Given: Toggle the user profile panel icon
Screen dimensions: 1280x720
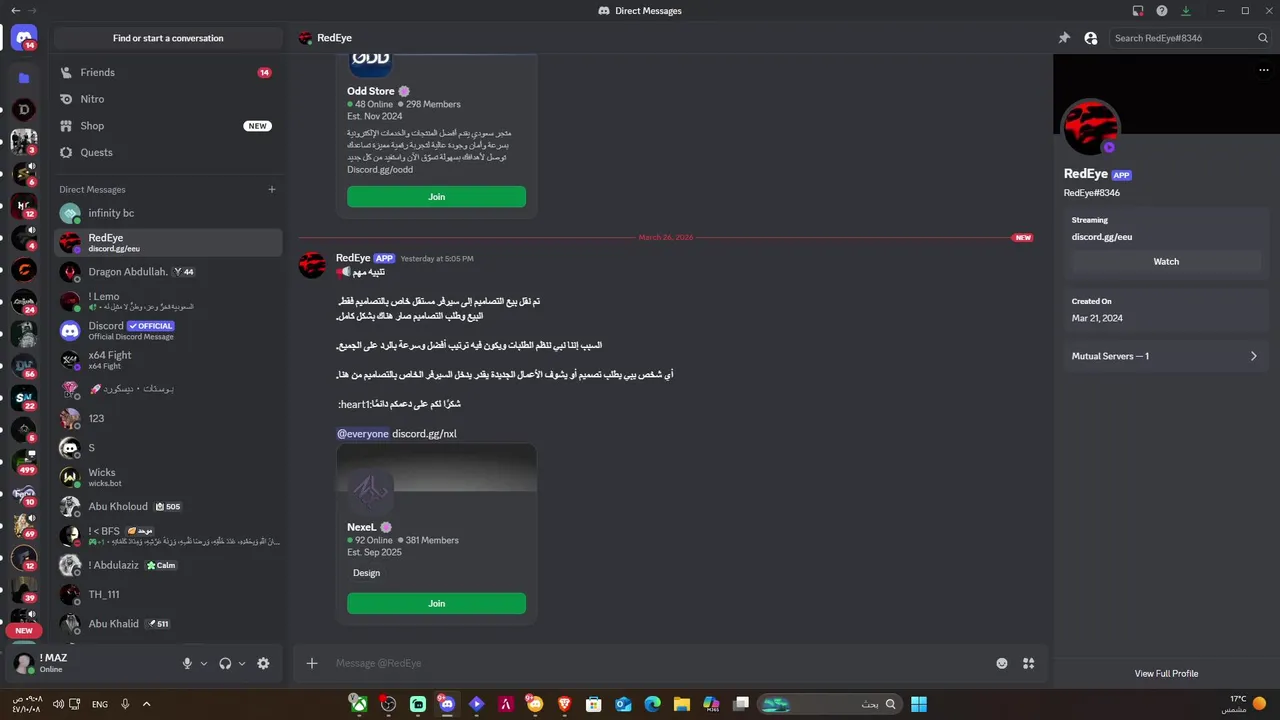Looking at the screenshot, I should (x=1091, y=38).
